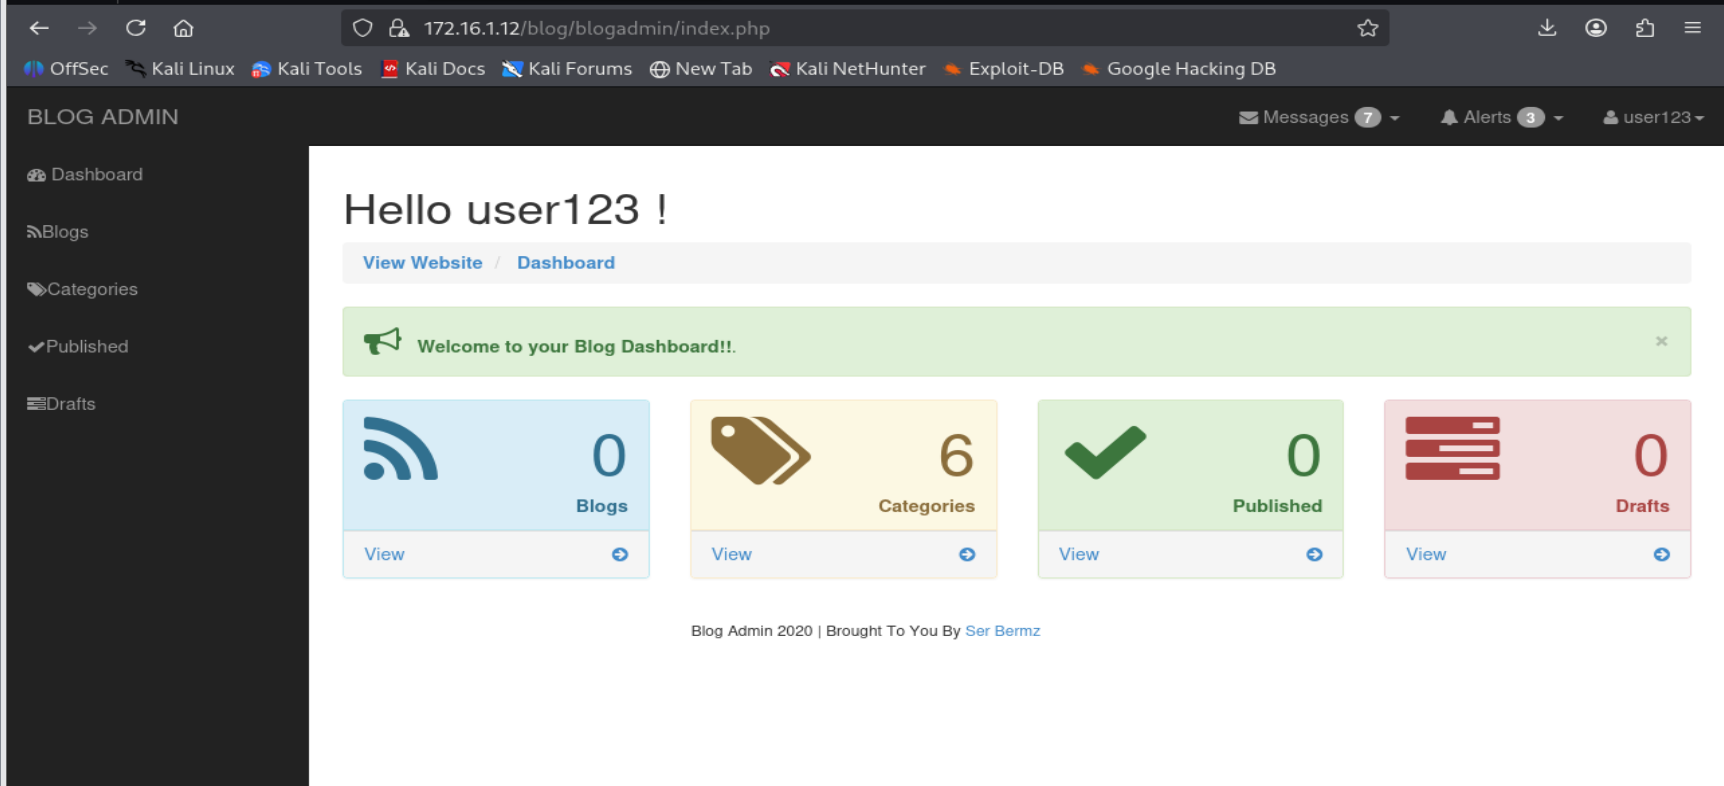Open the Kali Linux bookmark

(x=180, y=68)
